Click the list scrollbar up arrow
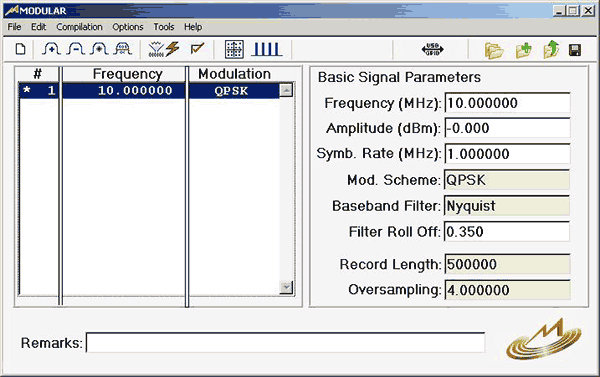Screen dimensions: 600x377 (286, 91)
